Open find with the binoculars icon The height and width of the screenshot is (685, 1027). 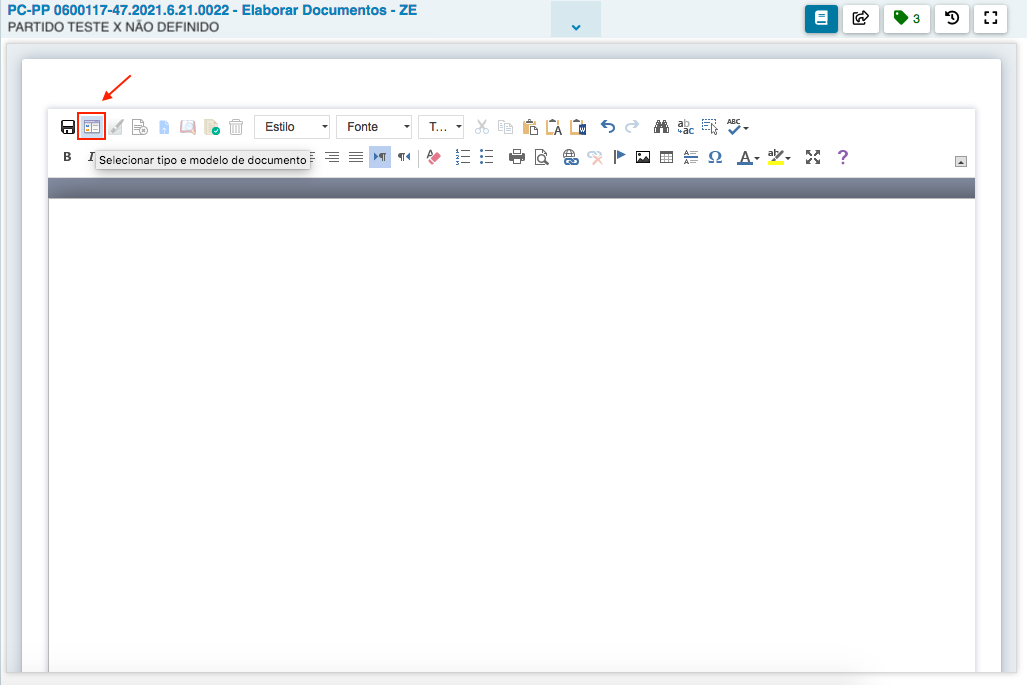(x=660, y=126)
